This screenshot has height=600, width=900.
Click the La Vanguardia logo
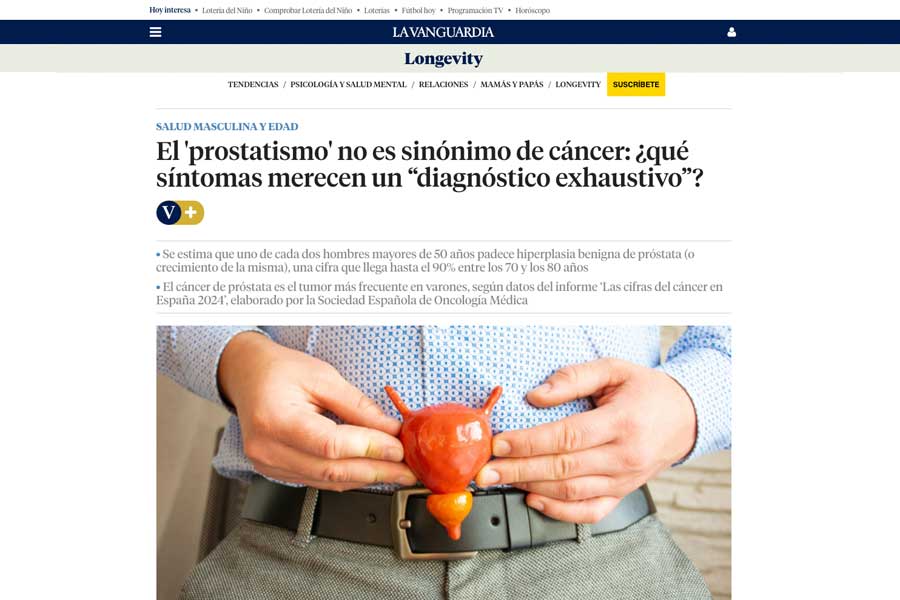(443, 32)
